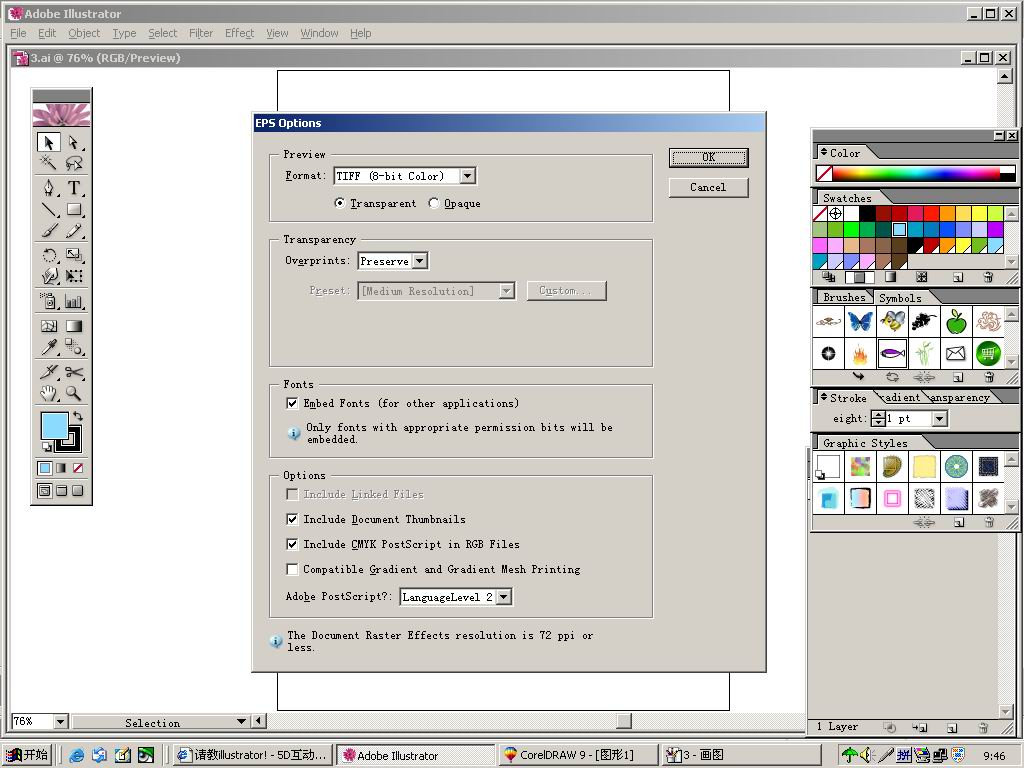The image size is (1024, 768).
Task: Choose the None swatch in Swatches panel
Action: click(x=820, y=214)
